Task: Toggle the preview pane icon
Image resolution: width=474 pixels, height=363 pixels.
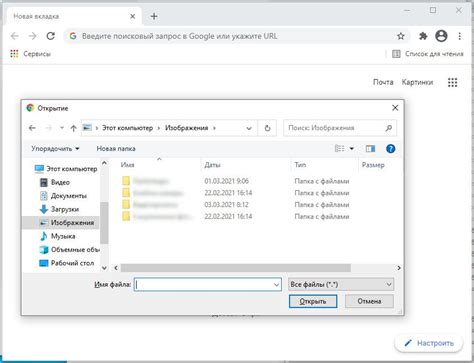Action: pyautogui.click(x=370, y=149)
